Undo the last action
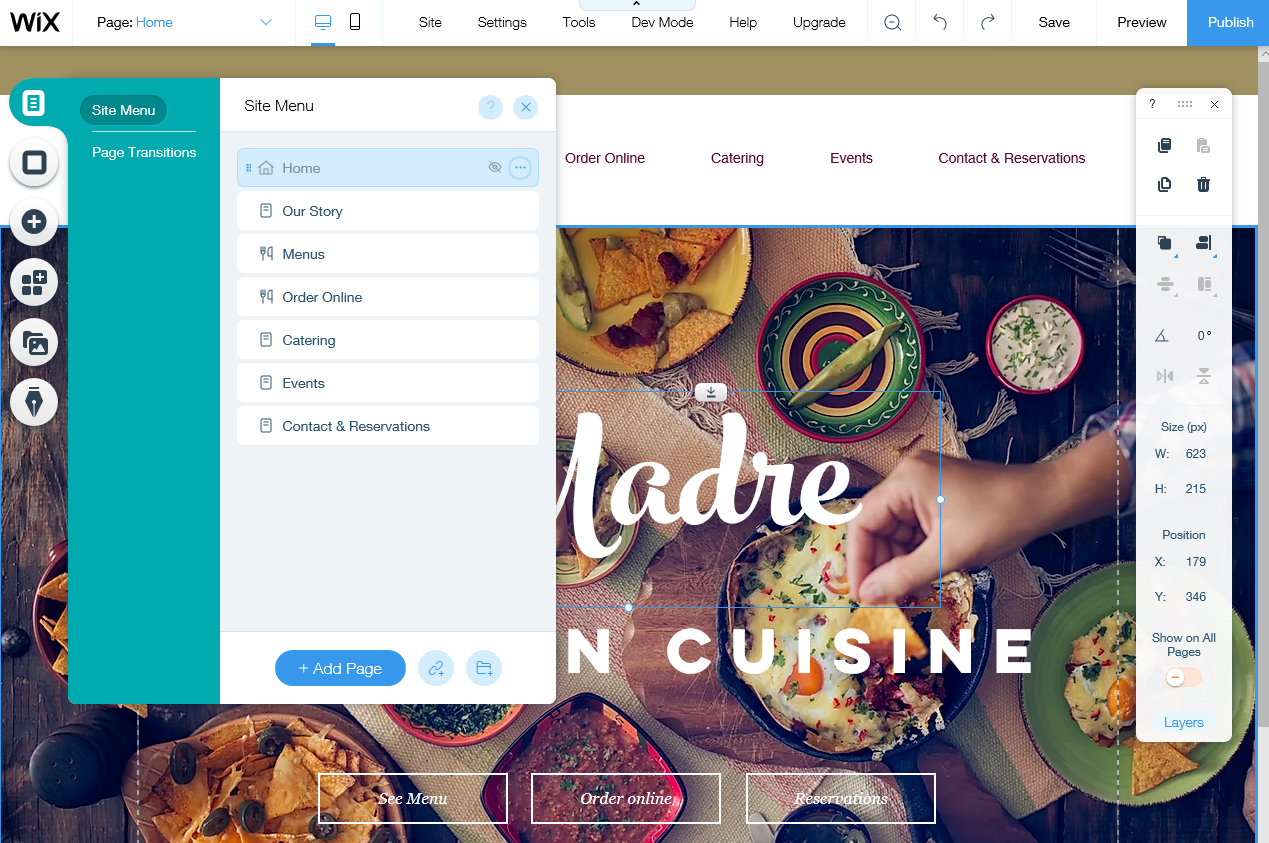 pos(940,22)
